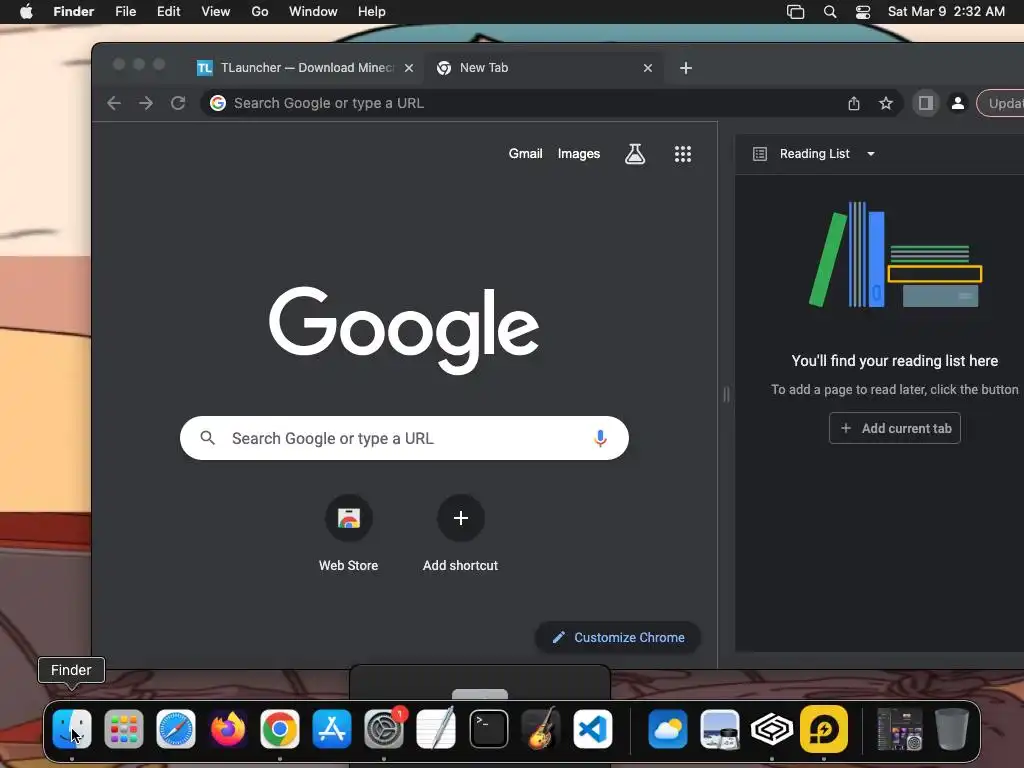Close the New Tab tab

pyautogui.click(x=648, y=68)
